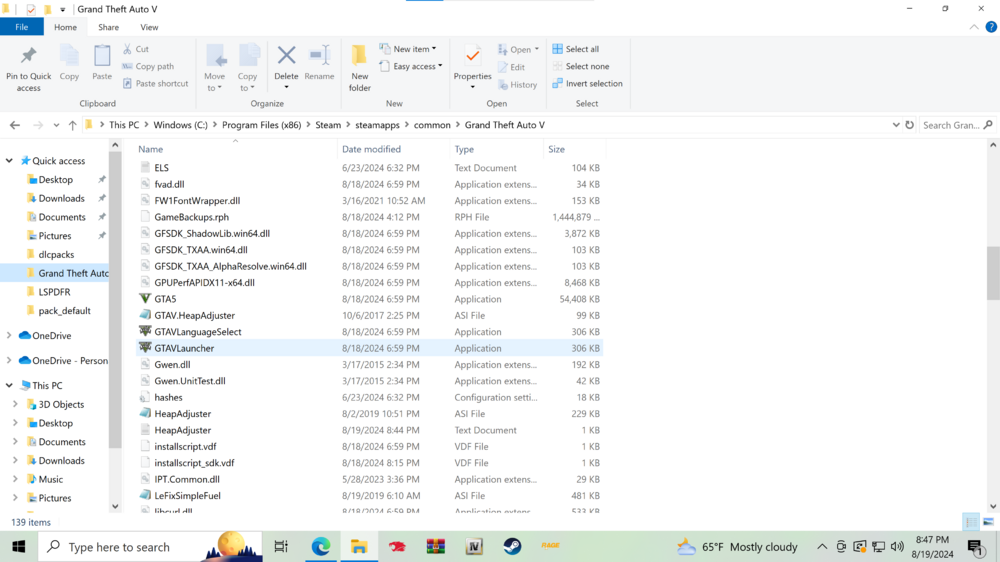Sort by the Size column header
1000x562 pixels.
pyautogui.click(x=556, y=149)
